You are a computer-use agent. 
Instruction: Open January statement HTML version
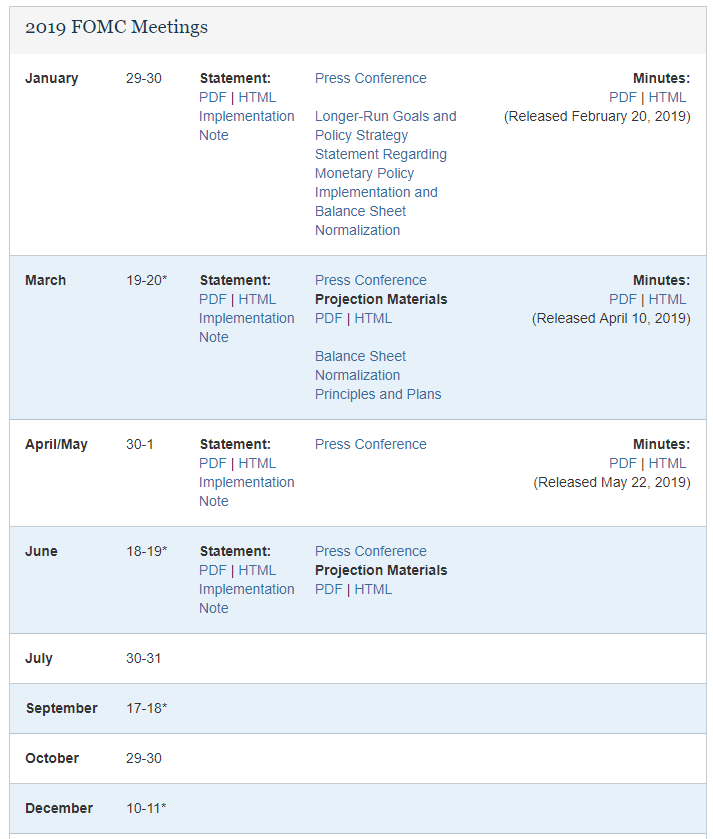[x=257, y=97]
